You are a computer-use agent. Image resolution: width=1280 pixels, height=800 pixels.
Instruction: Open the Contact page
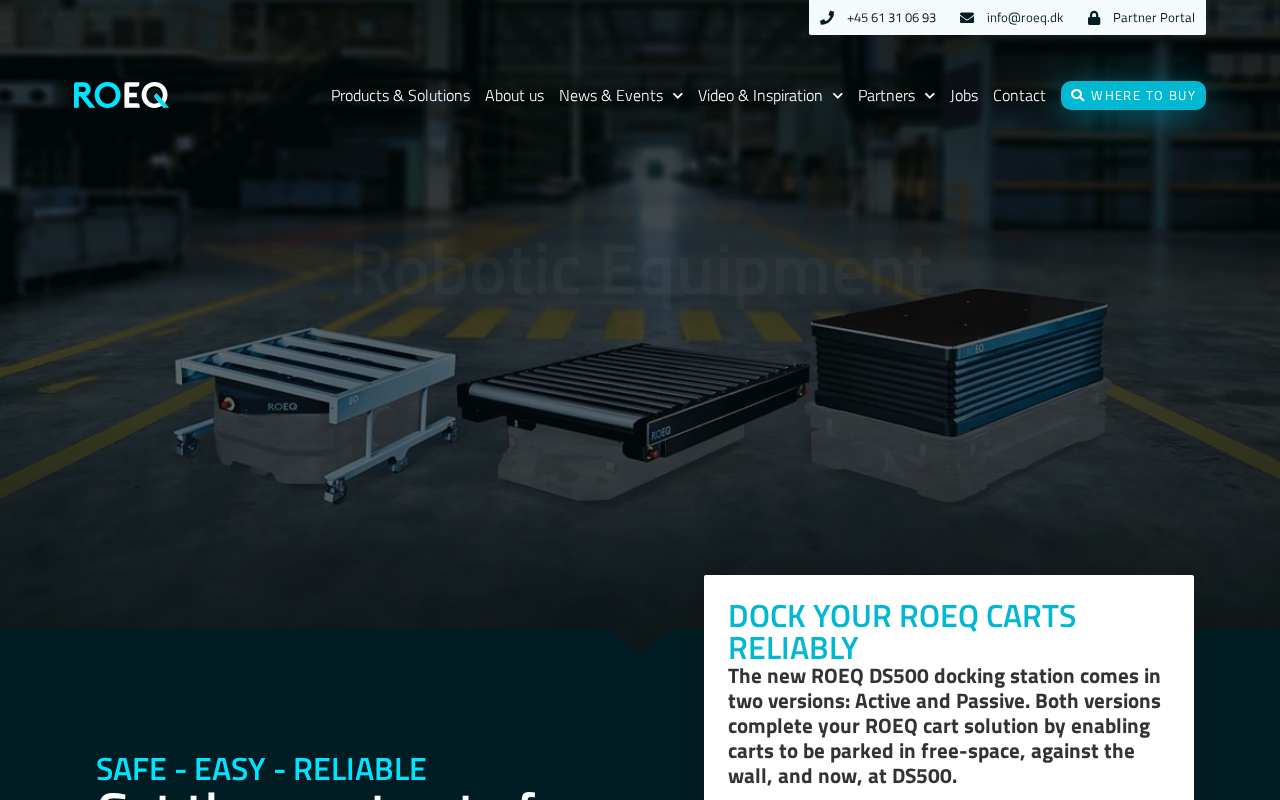point(1019,95)
